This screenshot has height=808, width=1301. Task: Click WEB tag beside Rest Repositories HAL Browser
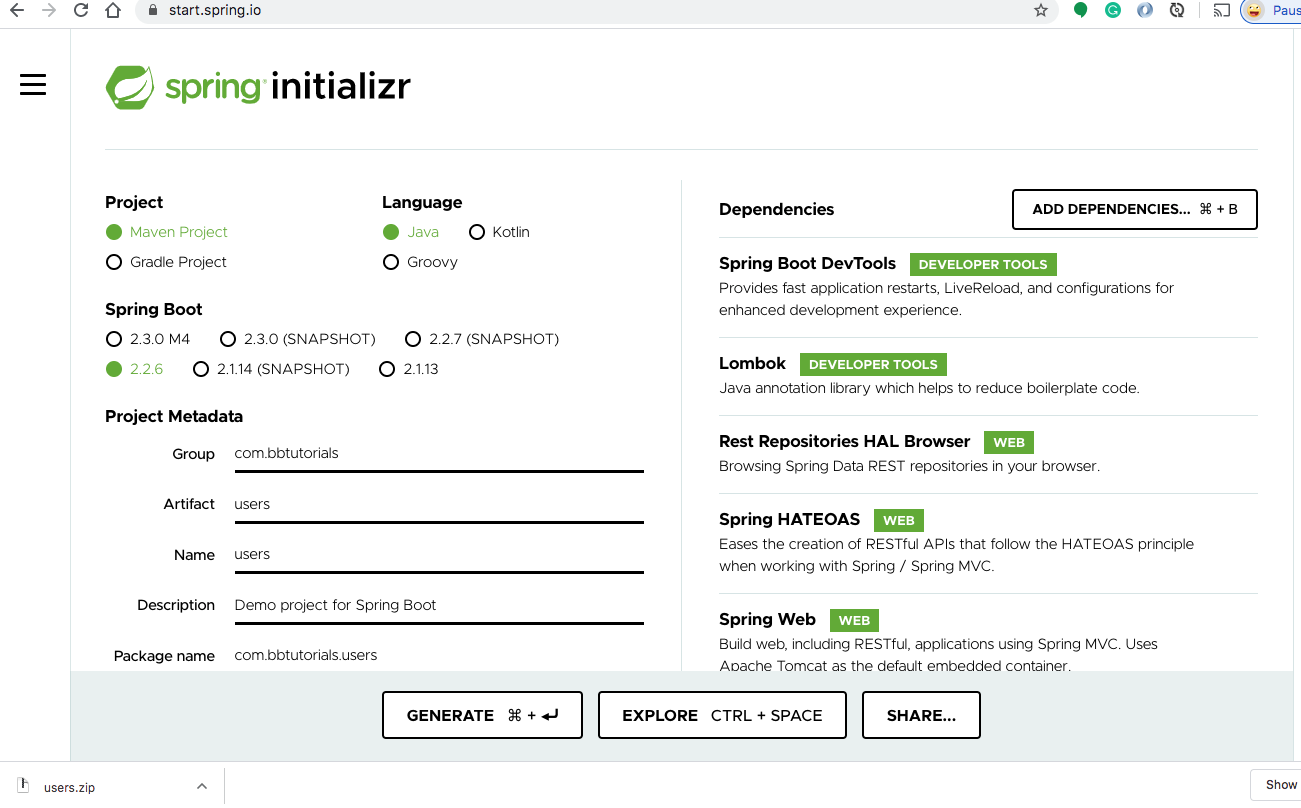point(1009,443)
